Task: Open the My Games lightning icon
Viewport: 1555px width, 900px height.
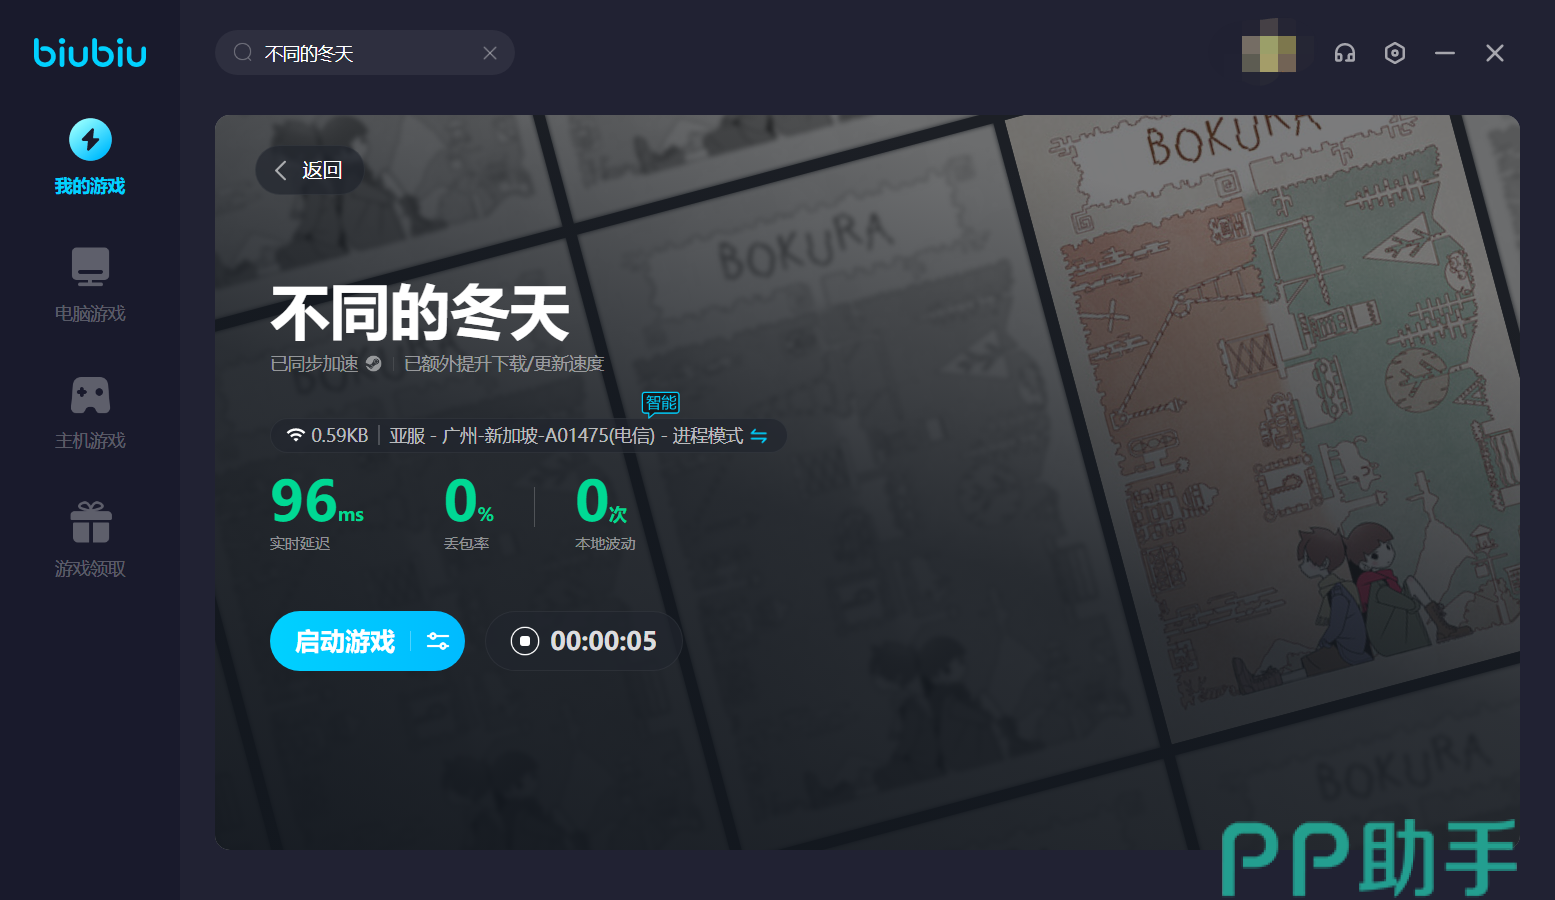Action: tap(90, 140)
